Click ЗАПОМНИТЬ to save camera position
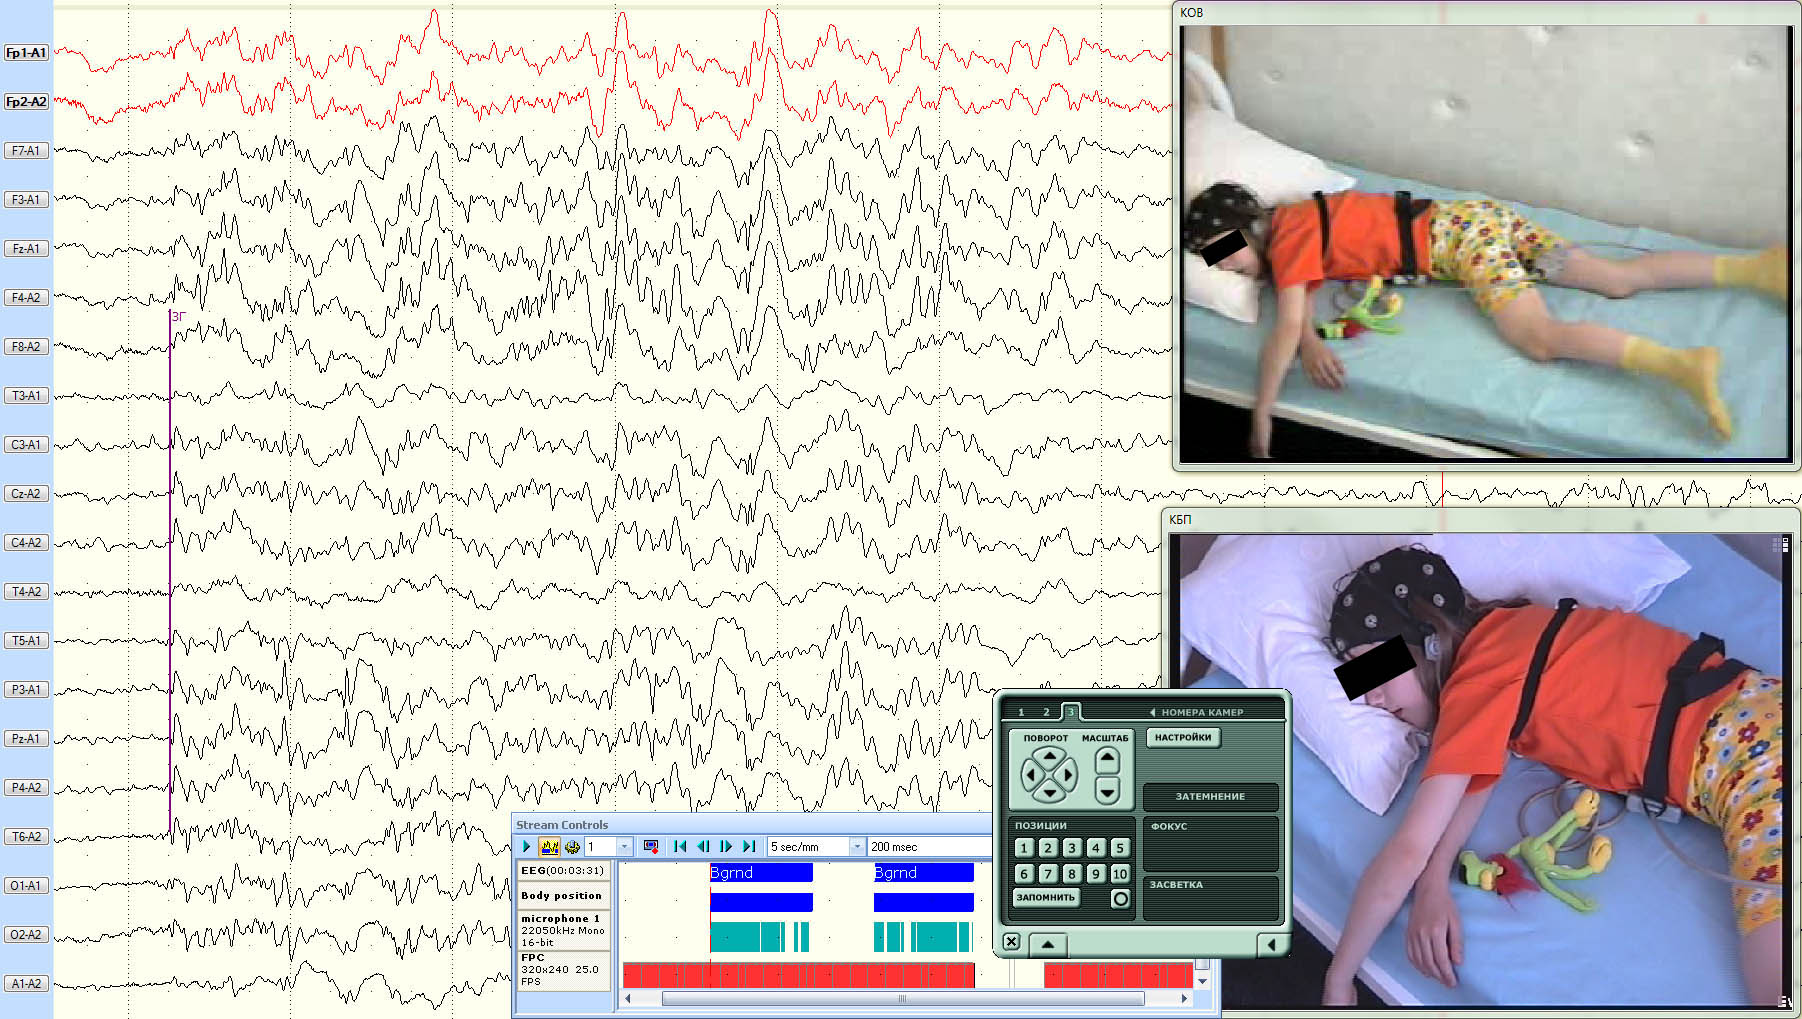The width and height of the screenshot is (1802, 1019). (x=1045, y=898)
